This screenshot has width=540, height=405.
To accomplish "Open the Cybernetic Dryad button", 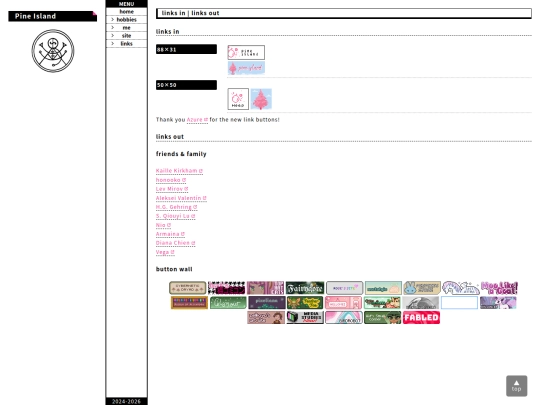I will pos(187,288).
